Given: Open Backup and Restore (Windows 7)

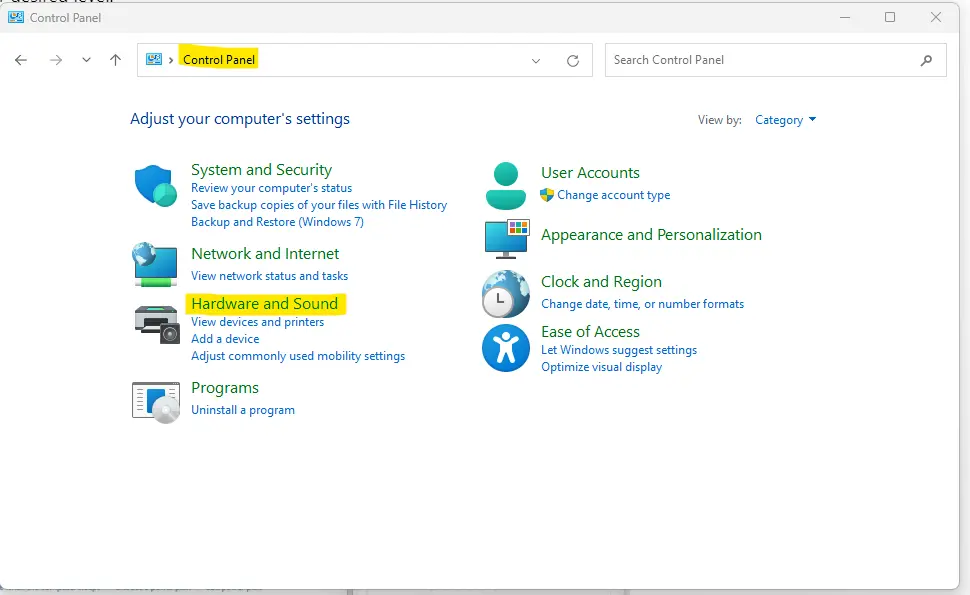Looking at the screenshot, I should [x=277, y=222].
